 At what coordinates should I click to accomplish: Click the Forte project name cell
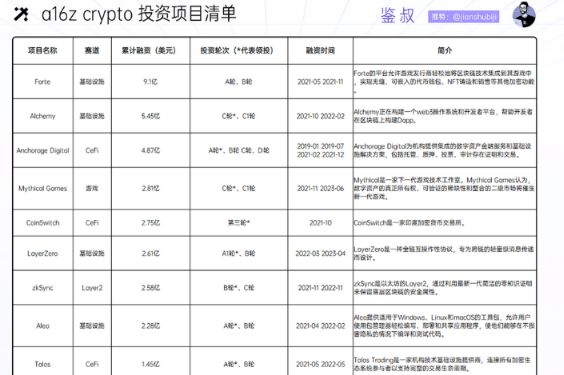tap(42, 82)
